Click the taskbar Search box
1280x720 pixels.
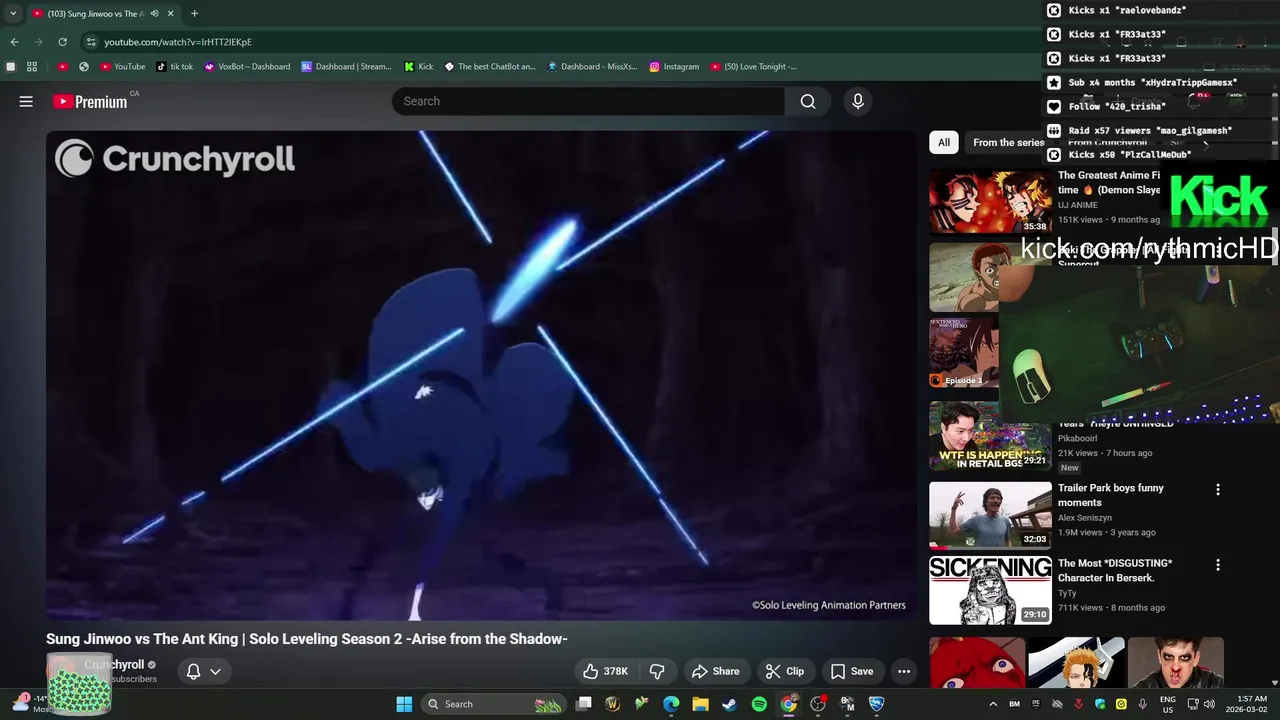pos(494,704)
